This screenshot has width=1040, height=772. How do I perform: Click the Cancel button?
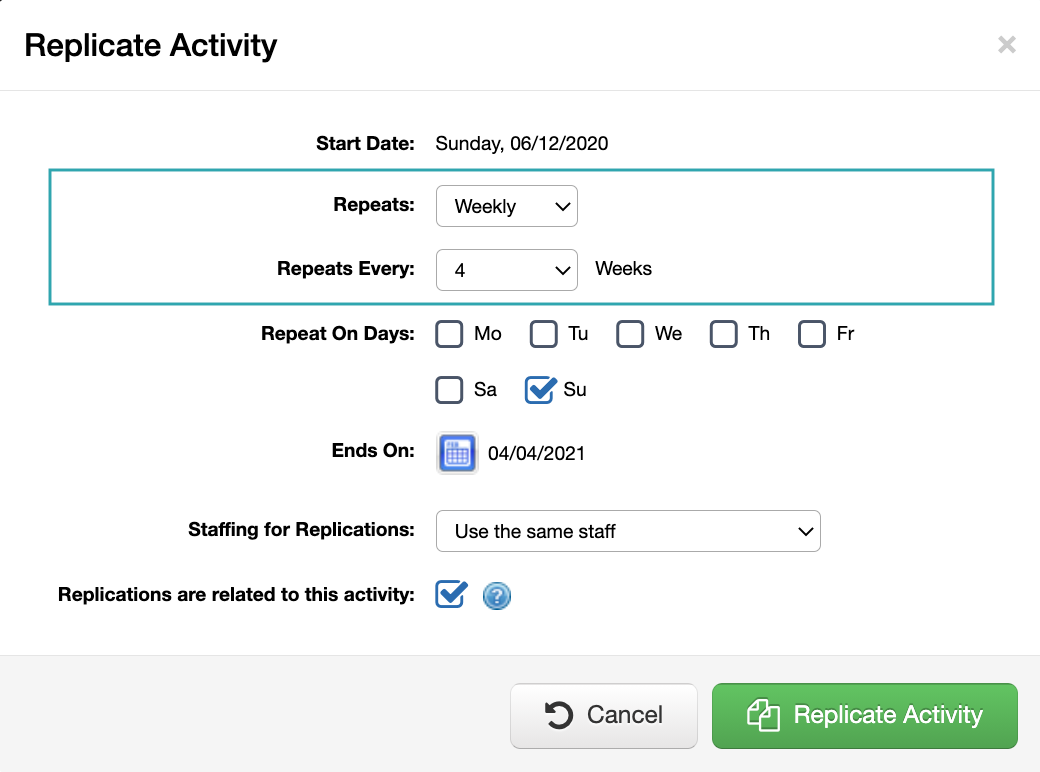[x=604, y=716]
